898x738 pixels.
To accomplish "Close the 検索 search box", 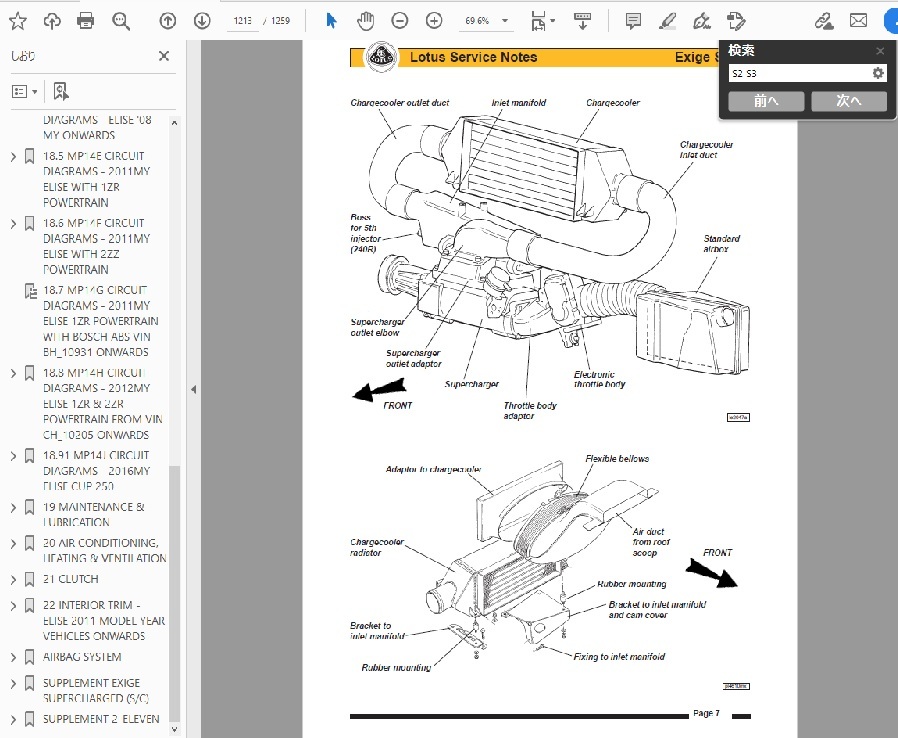I will (880, 51).
